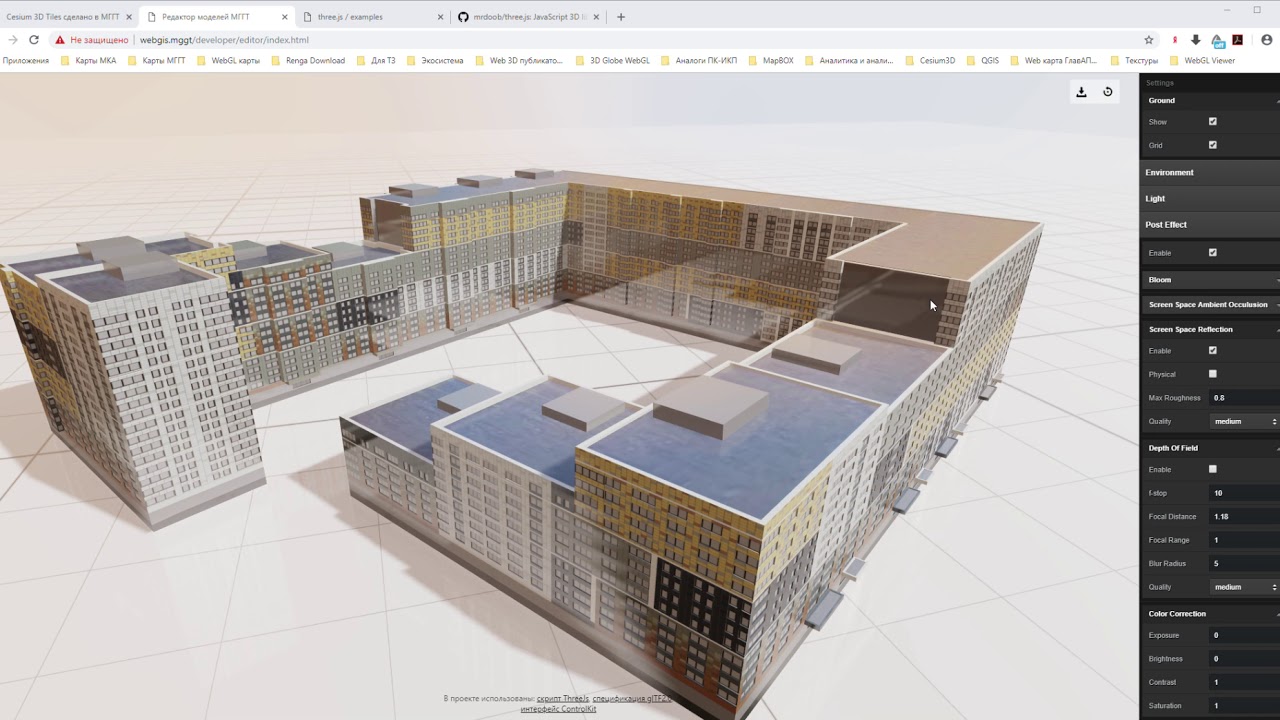Switch to the mrdoob/three.js GitHub tab

pyautogui.click(x=529, y=17)
